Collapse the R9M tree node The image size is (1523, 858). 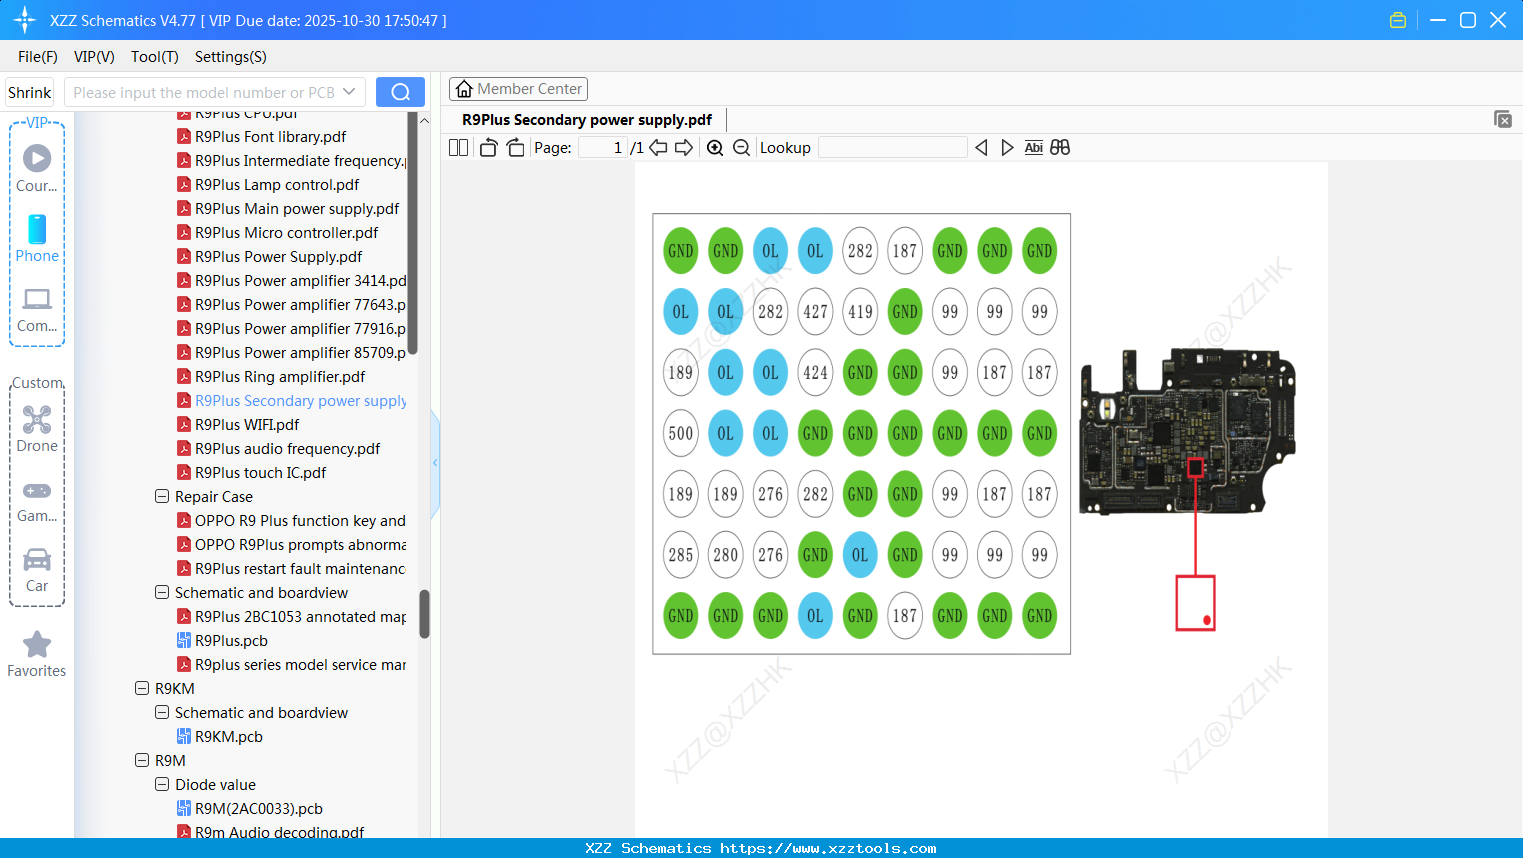[x=142, y=760]
